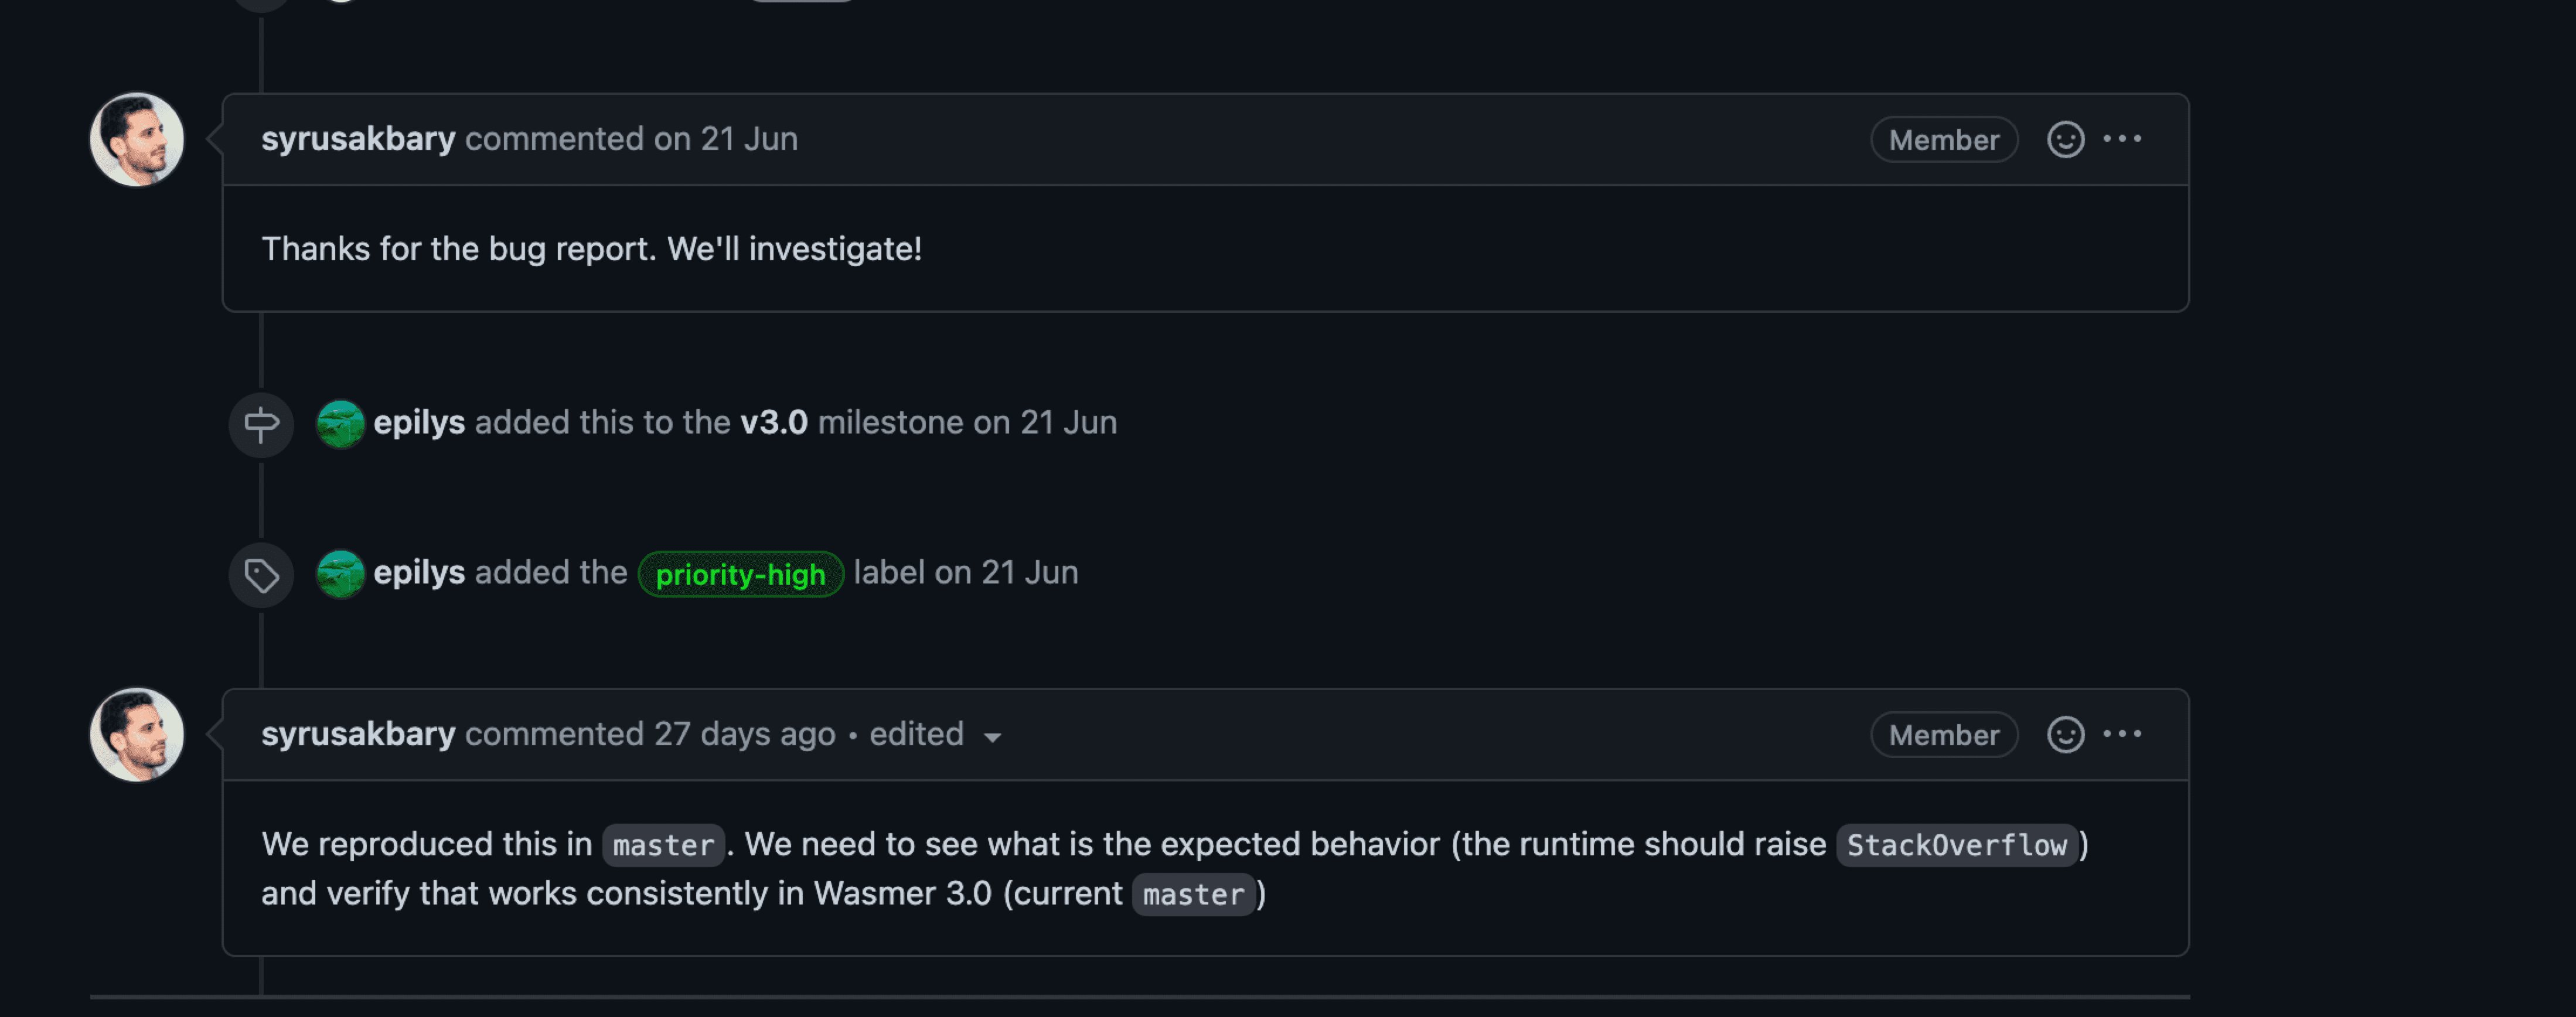This screenshot has height=1017, width=2576.
Task: Click syrusakbary's avatar beside the first comment
Action: click(137, 140)
